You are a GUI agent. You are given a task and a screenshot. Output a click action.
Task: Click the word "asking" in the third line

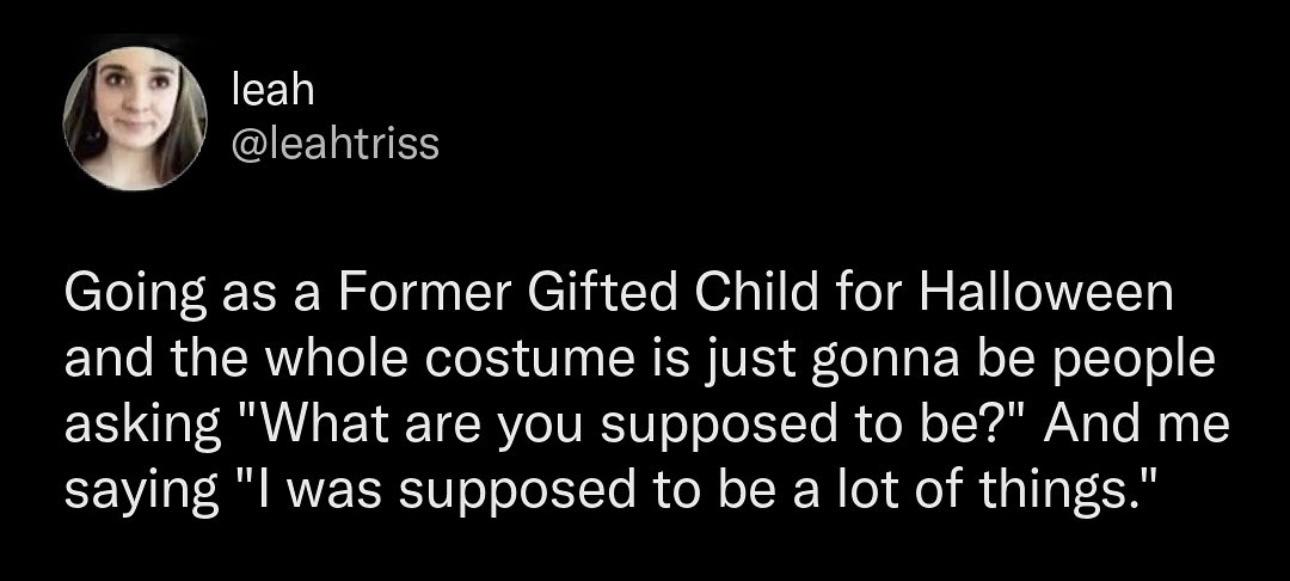[x=142, y=425]
